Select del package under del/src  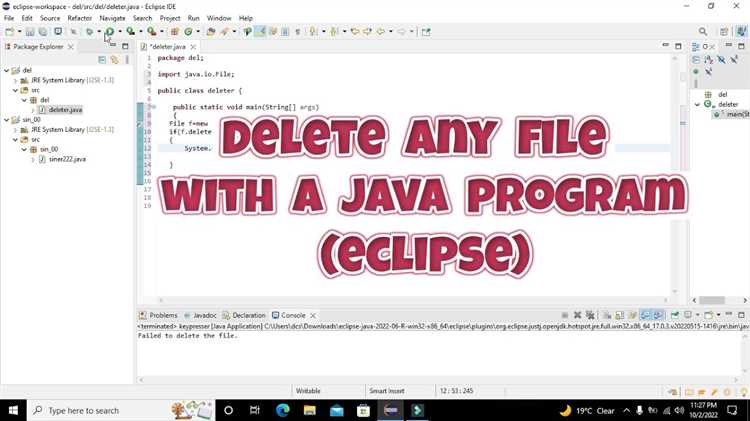pos(44,100)
